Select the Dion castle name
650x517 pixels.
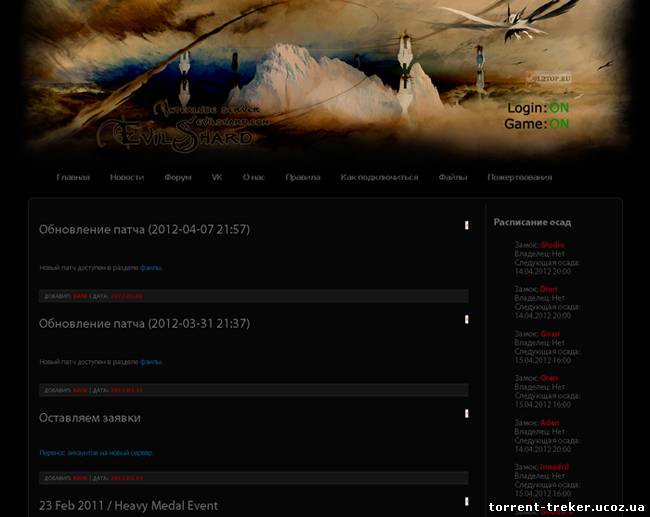548,289
